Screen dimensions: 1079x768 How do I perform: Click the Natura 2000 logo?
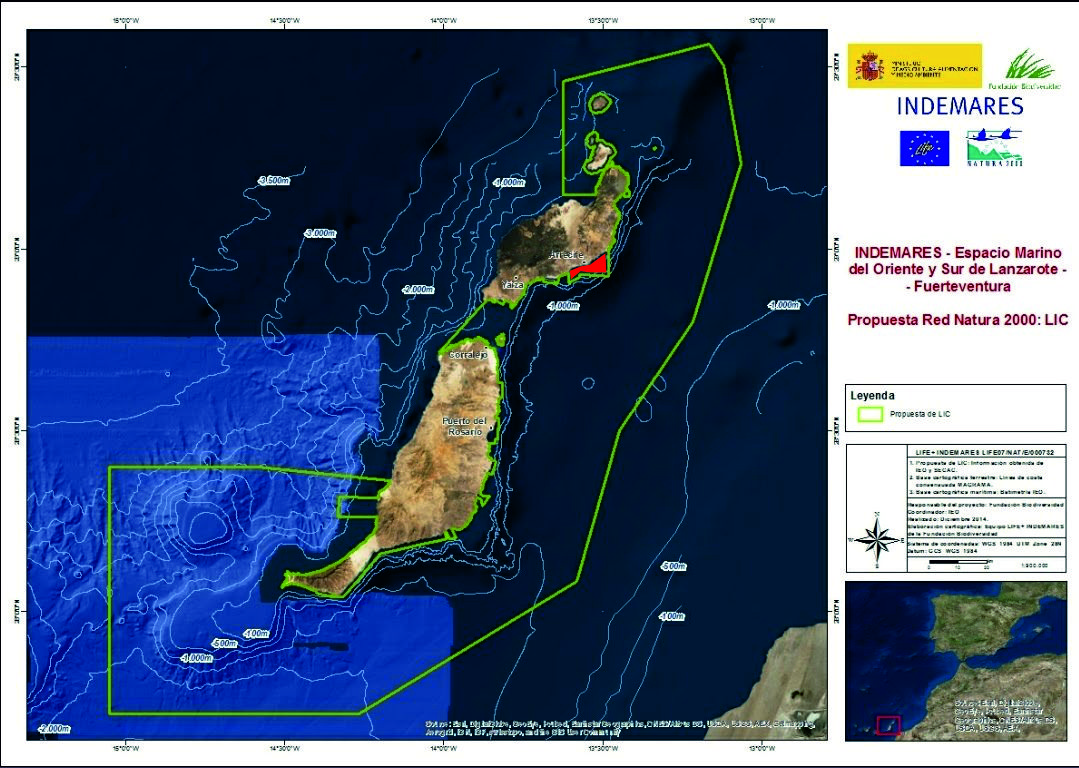994,148
